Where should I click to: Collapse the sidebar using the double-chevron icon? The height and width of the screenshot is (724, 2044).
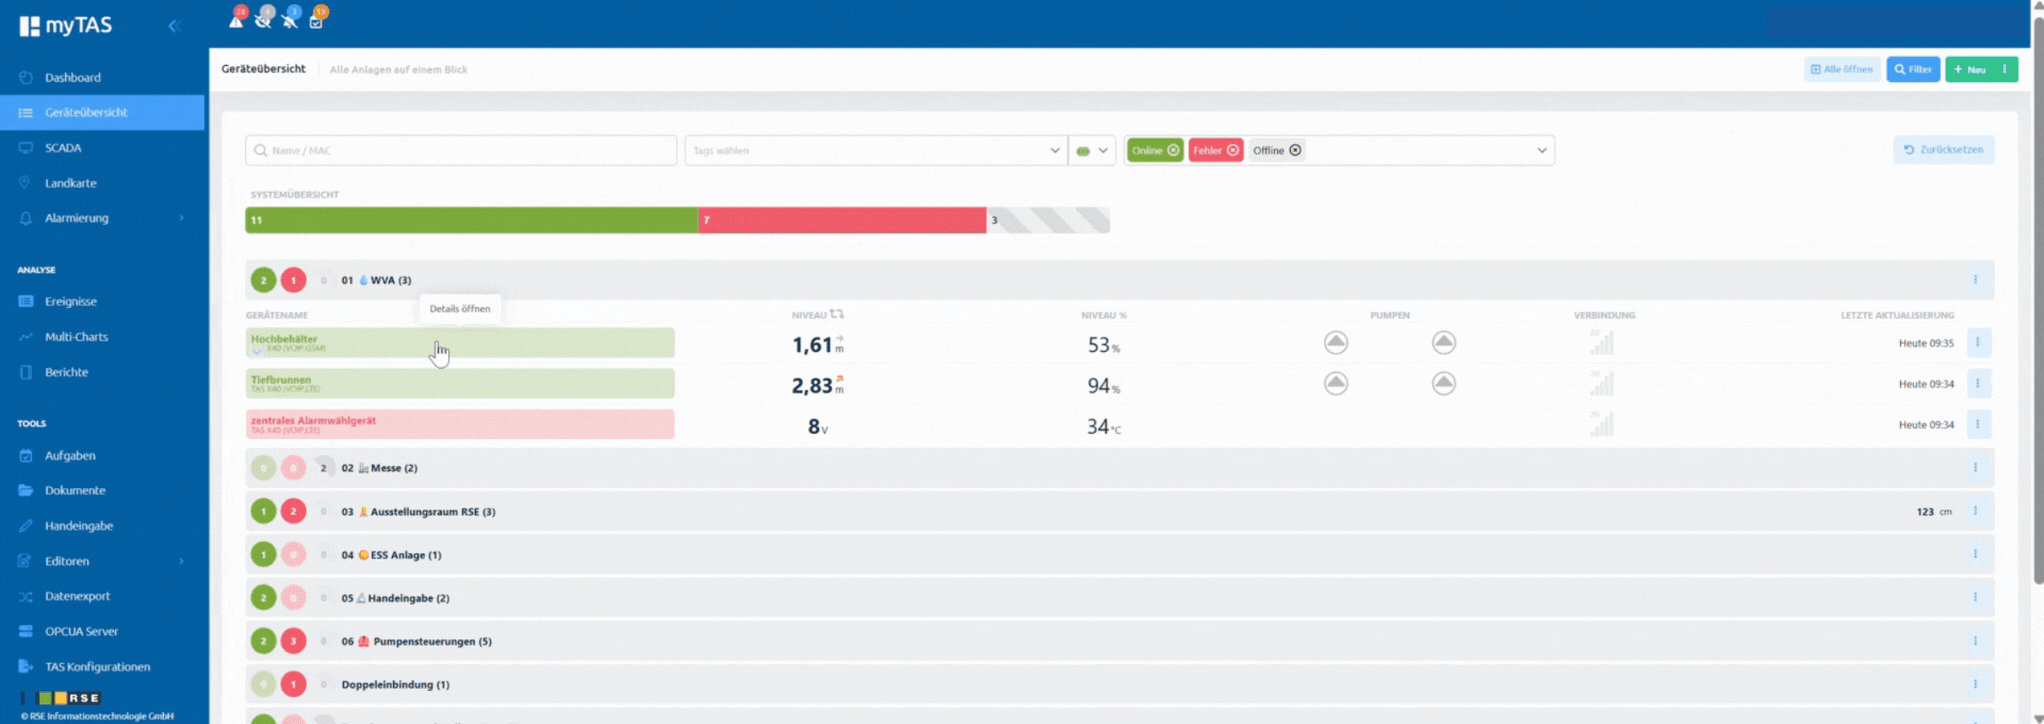[x=174, y=26]
